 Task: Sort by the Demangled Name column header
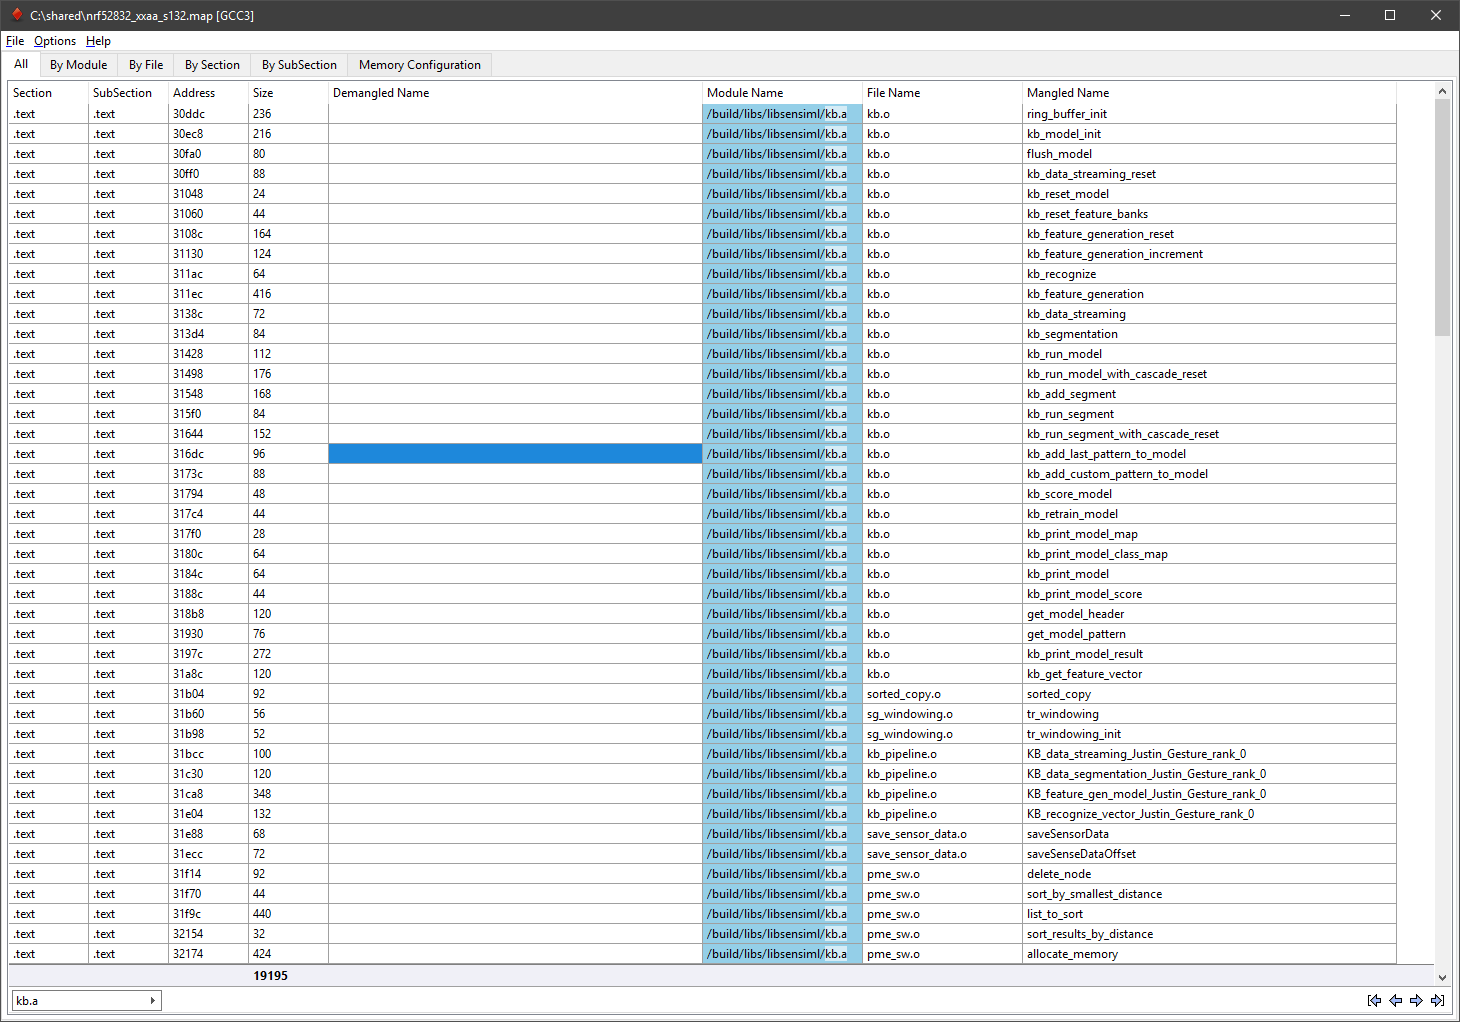(x=515, y=93)
